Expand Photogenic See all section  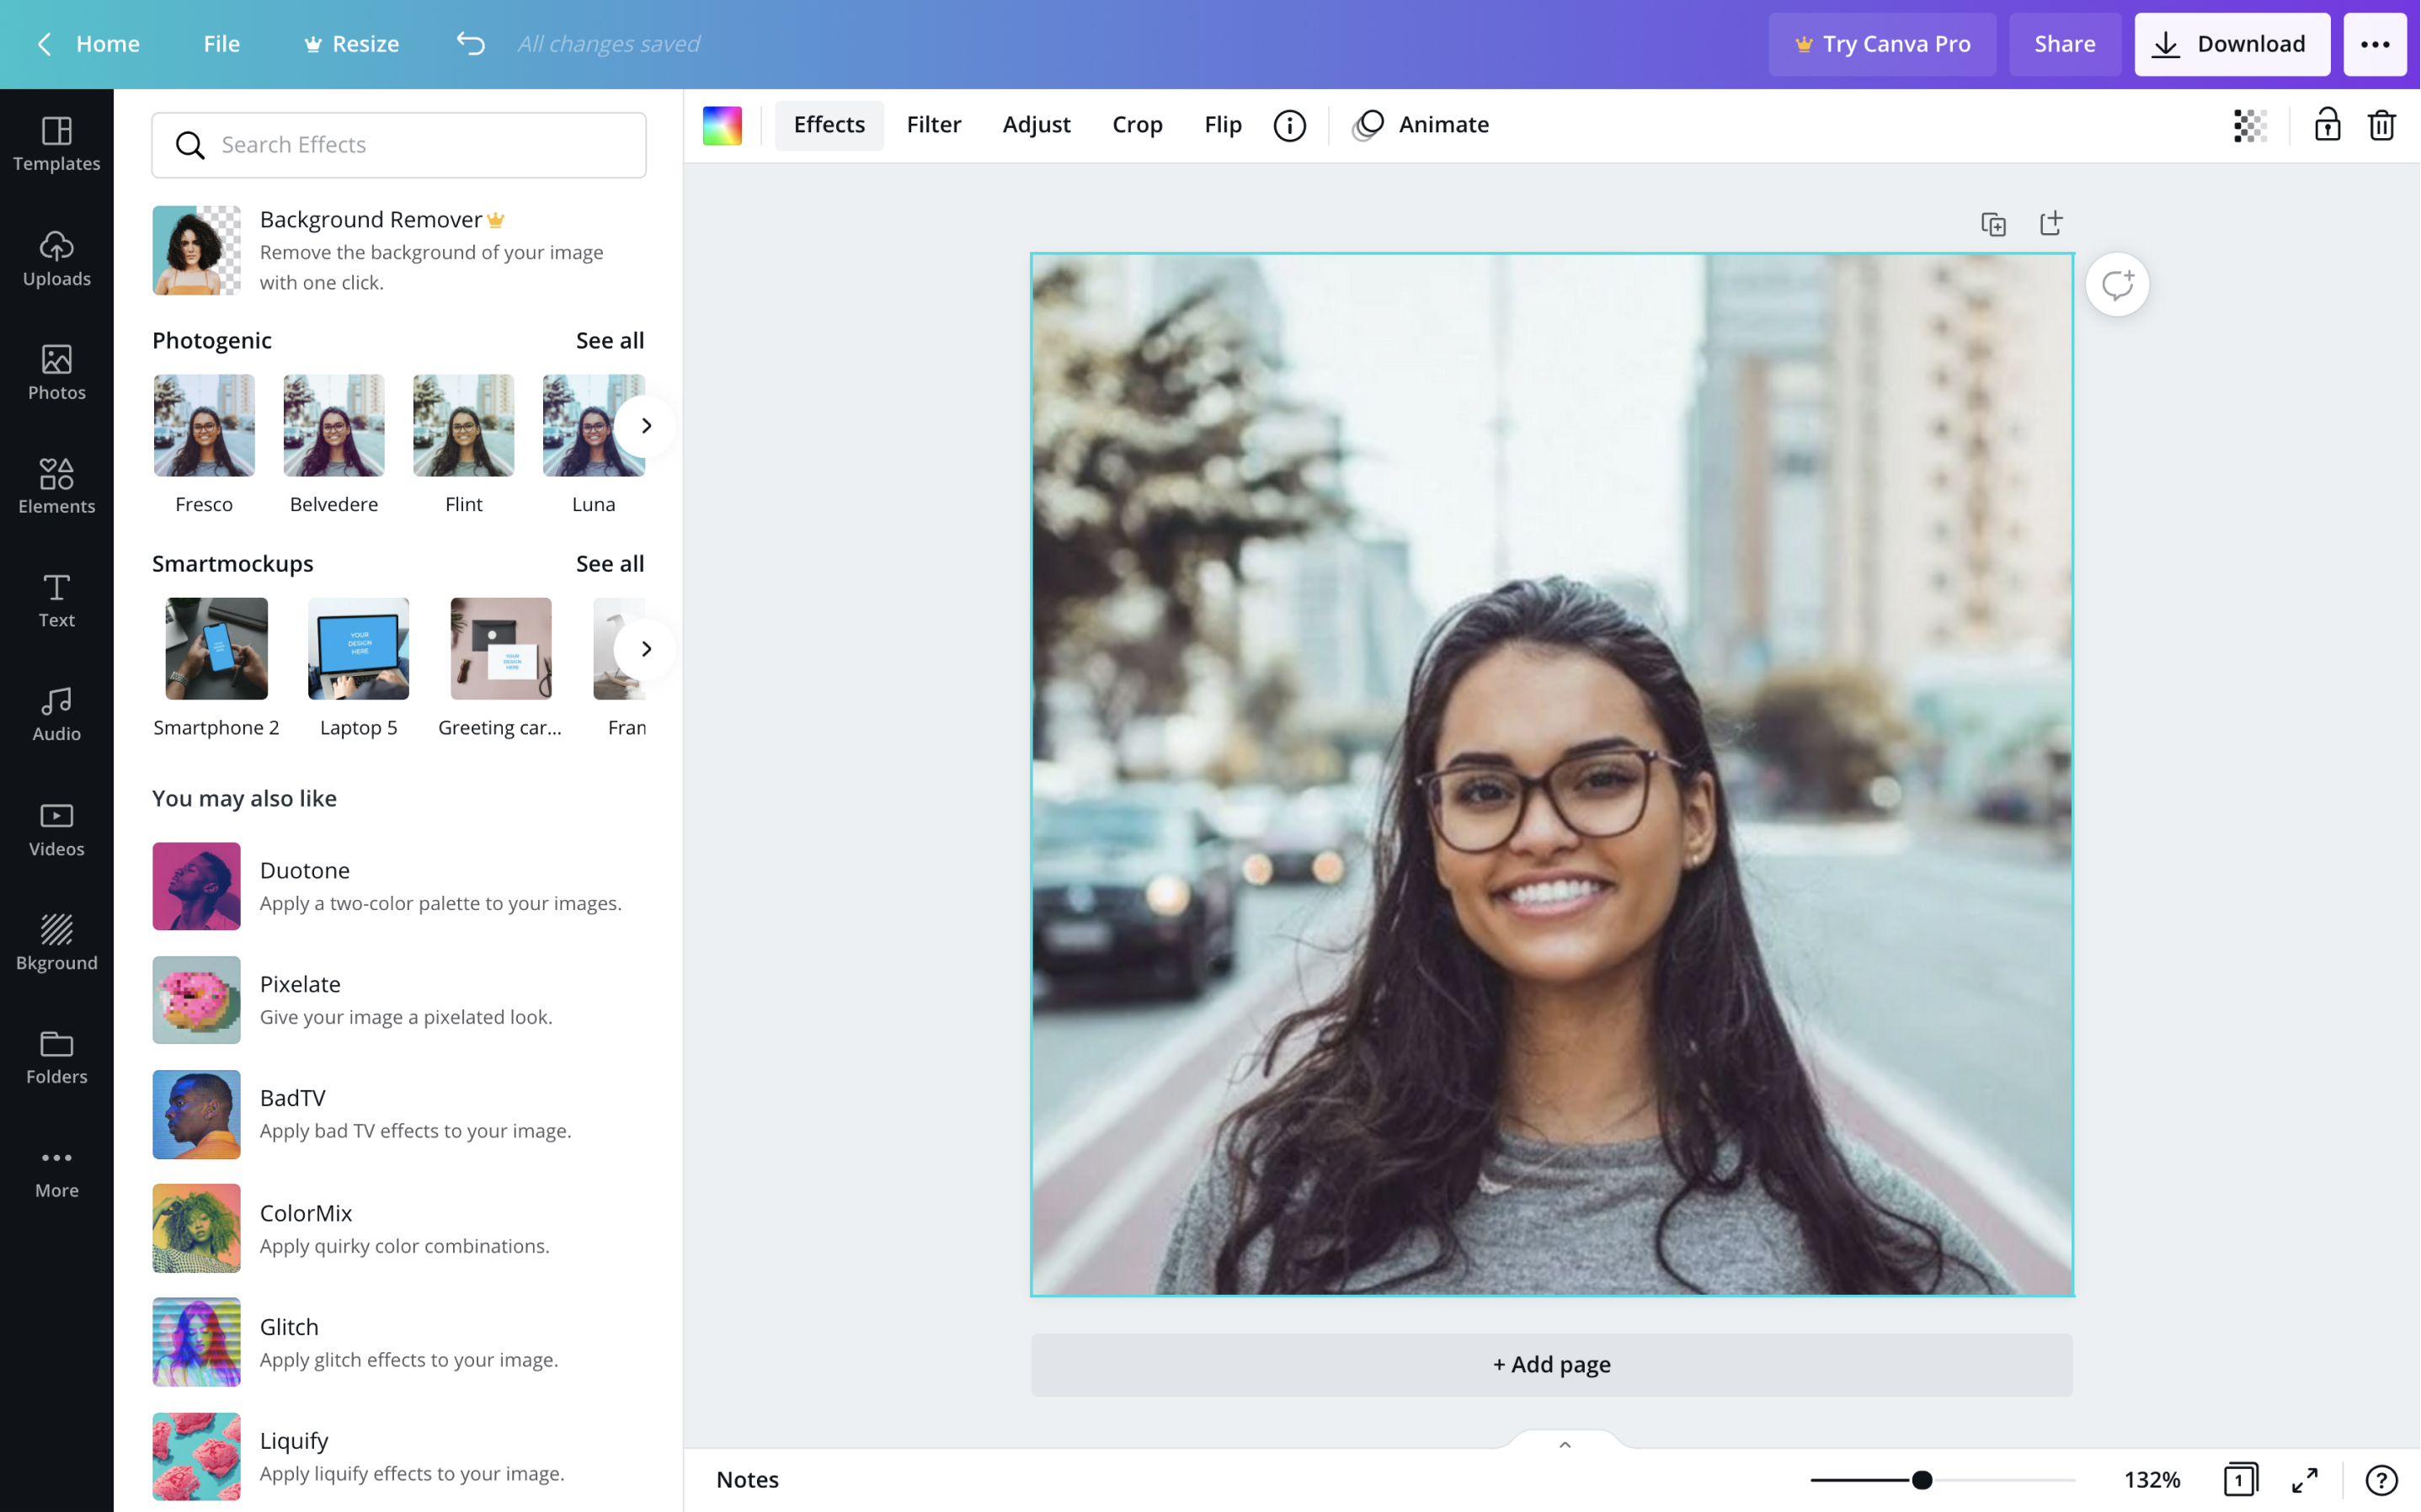(x=610, y=339)
